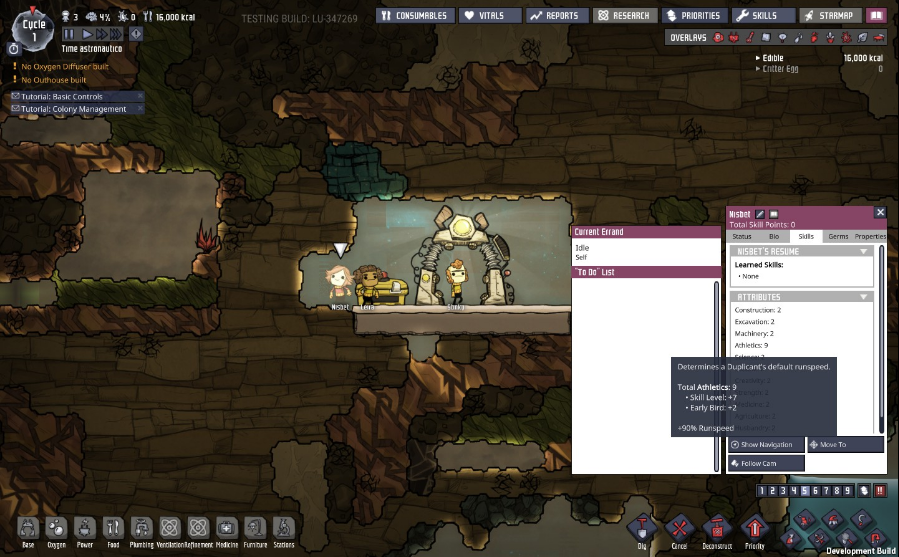Set game to double fast-forward speed
Viewport: 899px width, 557px height.
[101, 34]
